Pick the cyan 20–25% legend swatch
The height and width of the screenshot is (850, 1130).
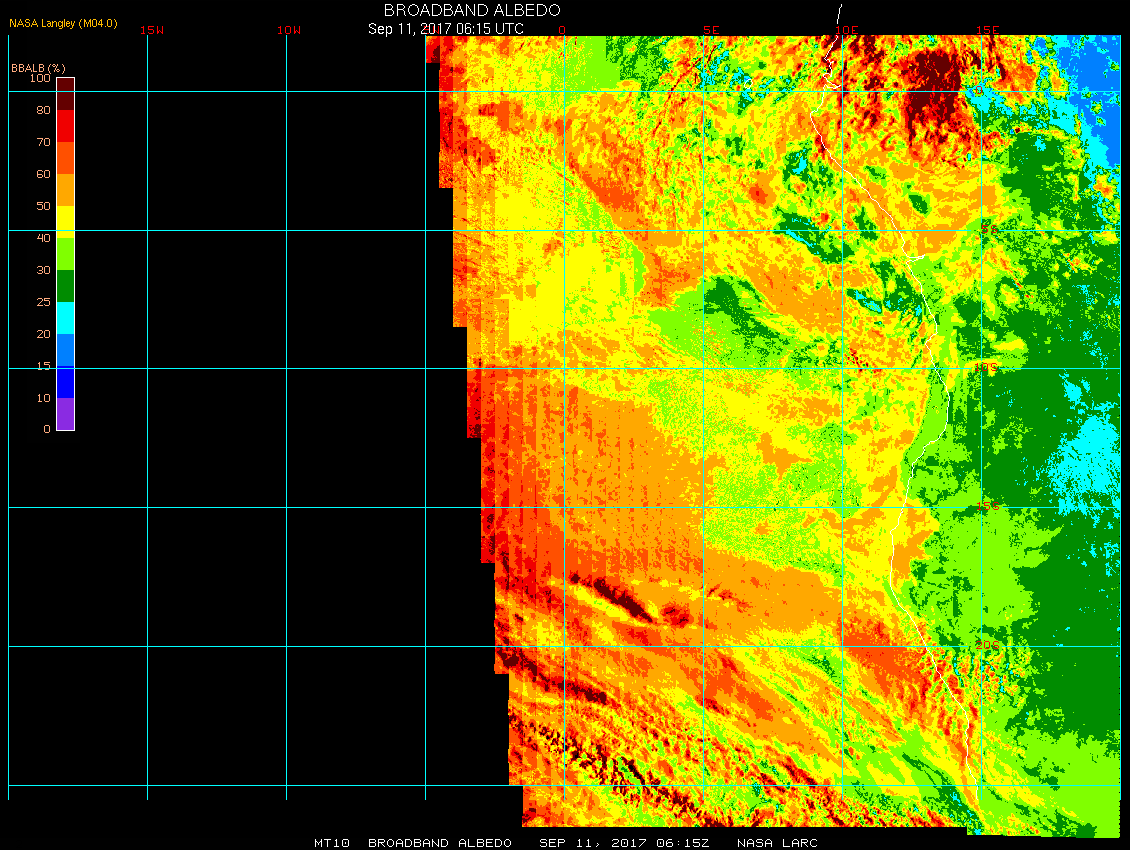click(66, 318)
